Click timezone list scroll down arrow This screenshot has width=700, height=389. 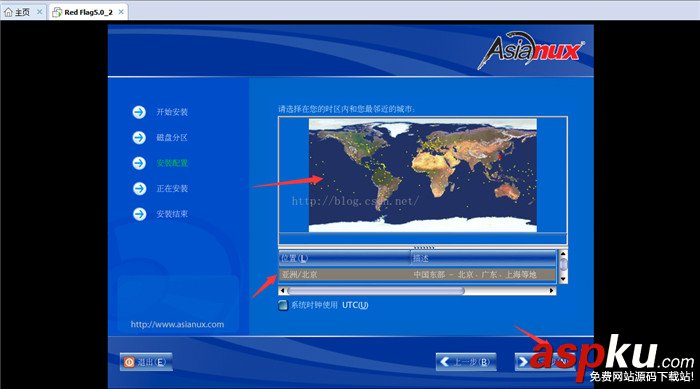click(x=563, y=279)
